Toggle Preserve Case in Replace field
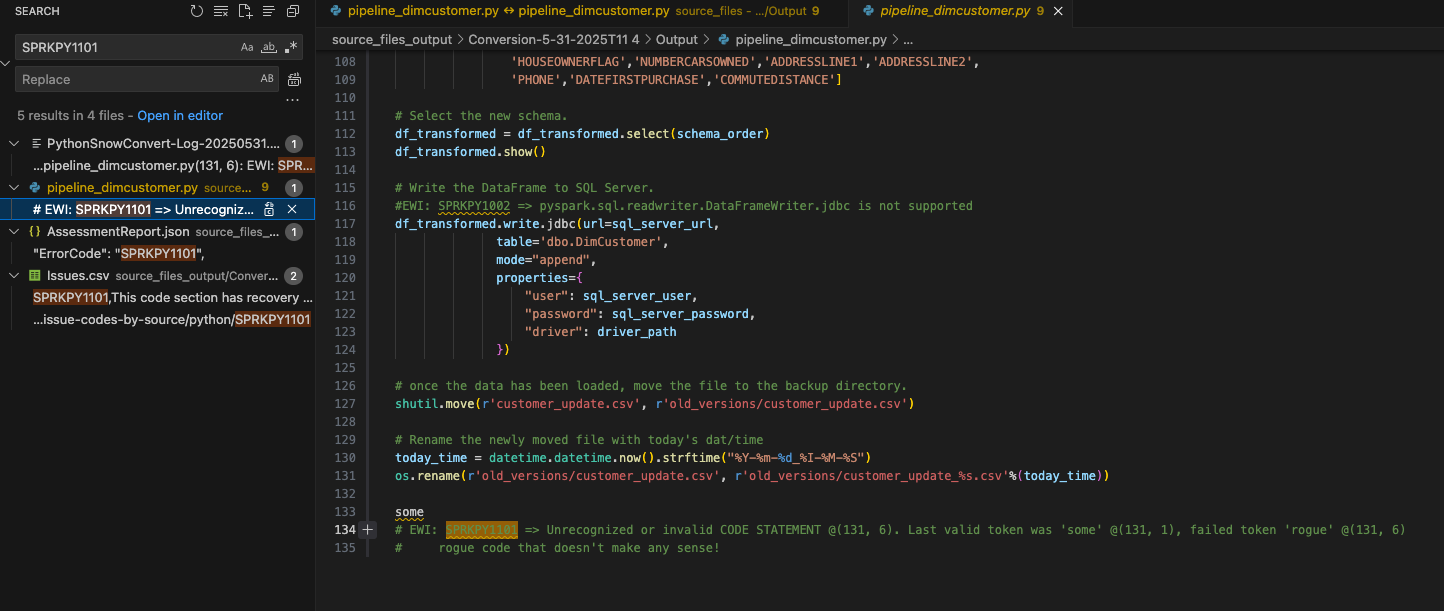The image size is (1444, 611). click(x=267, y=79)
